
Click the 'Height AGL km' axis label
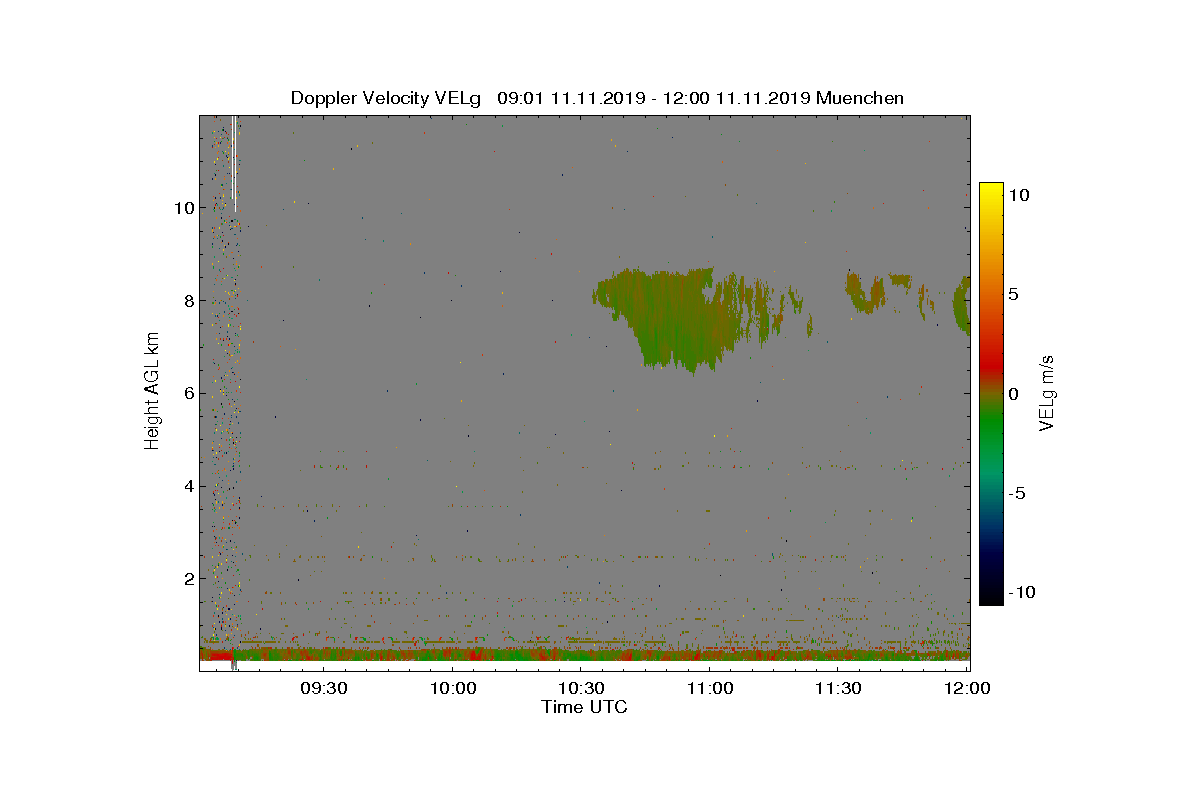pyautogui.click(x=152, y=392)
